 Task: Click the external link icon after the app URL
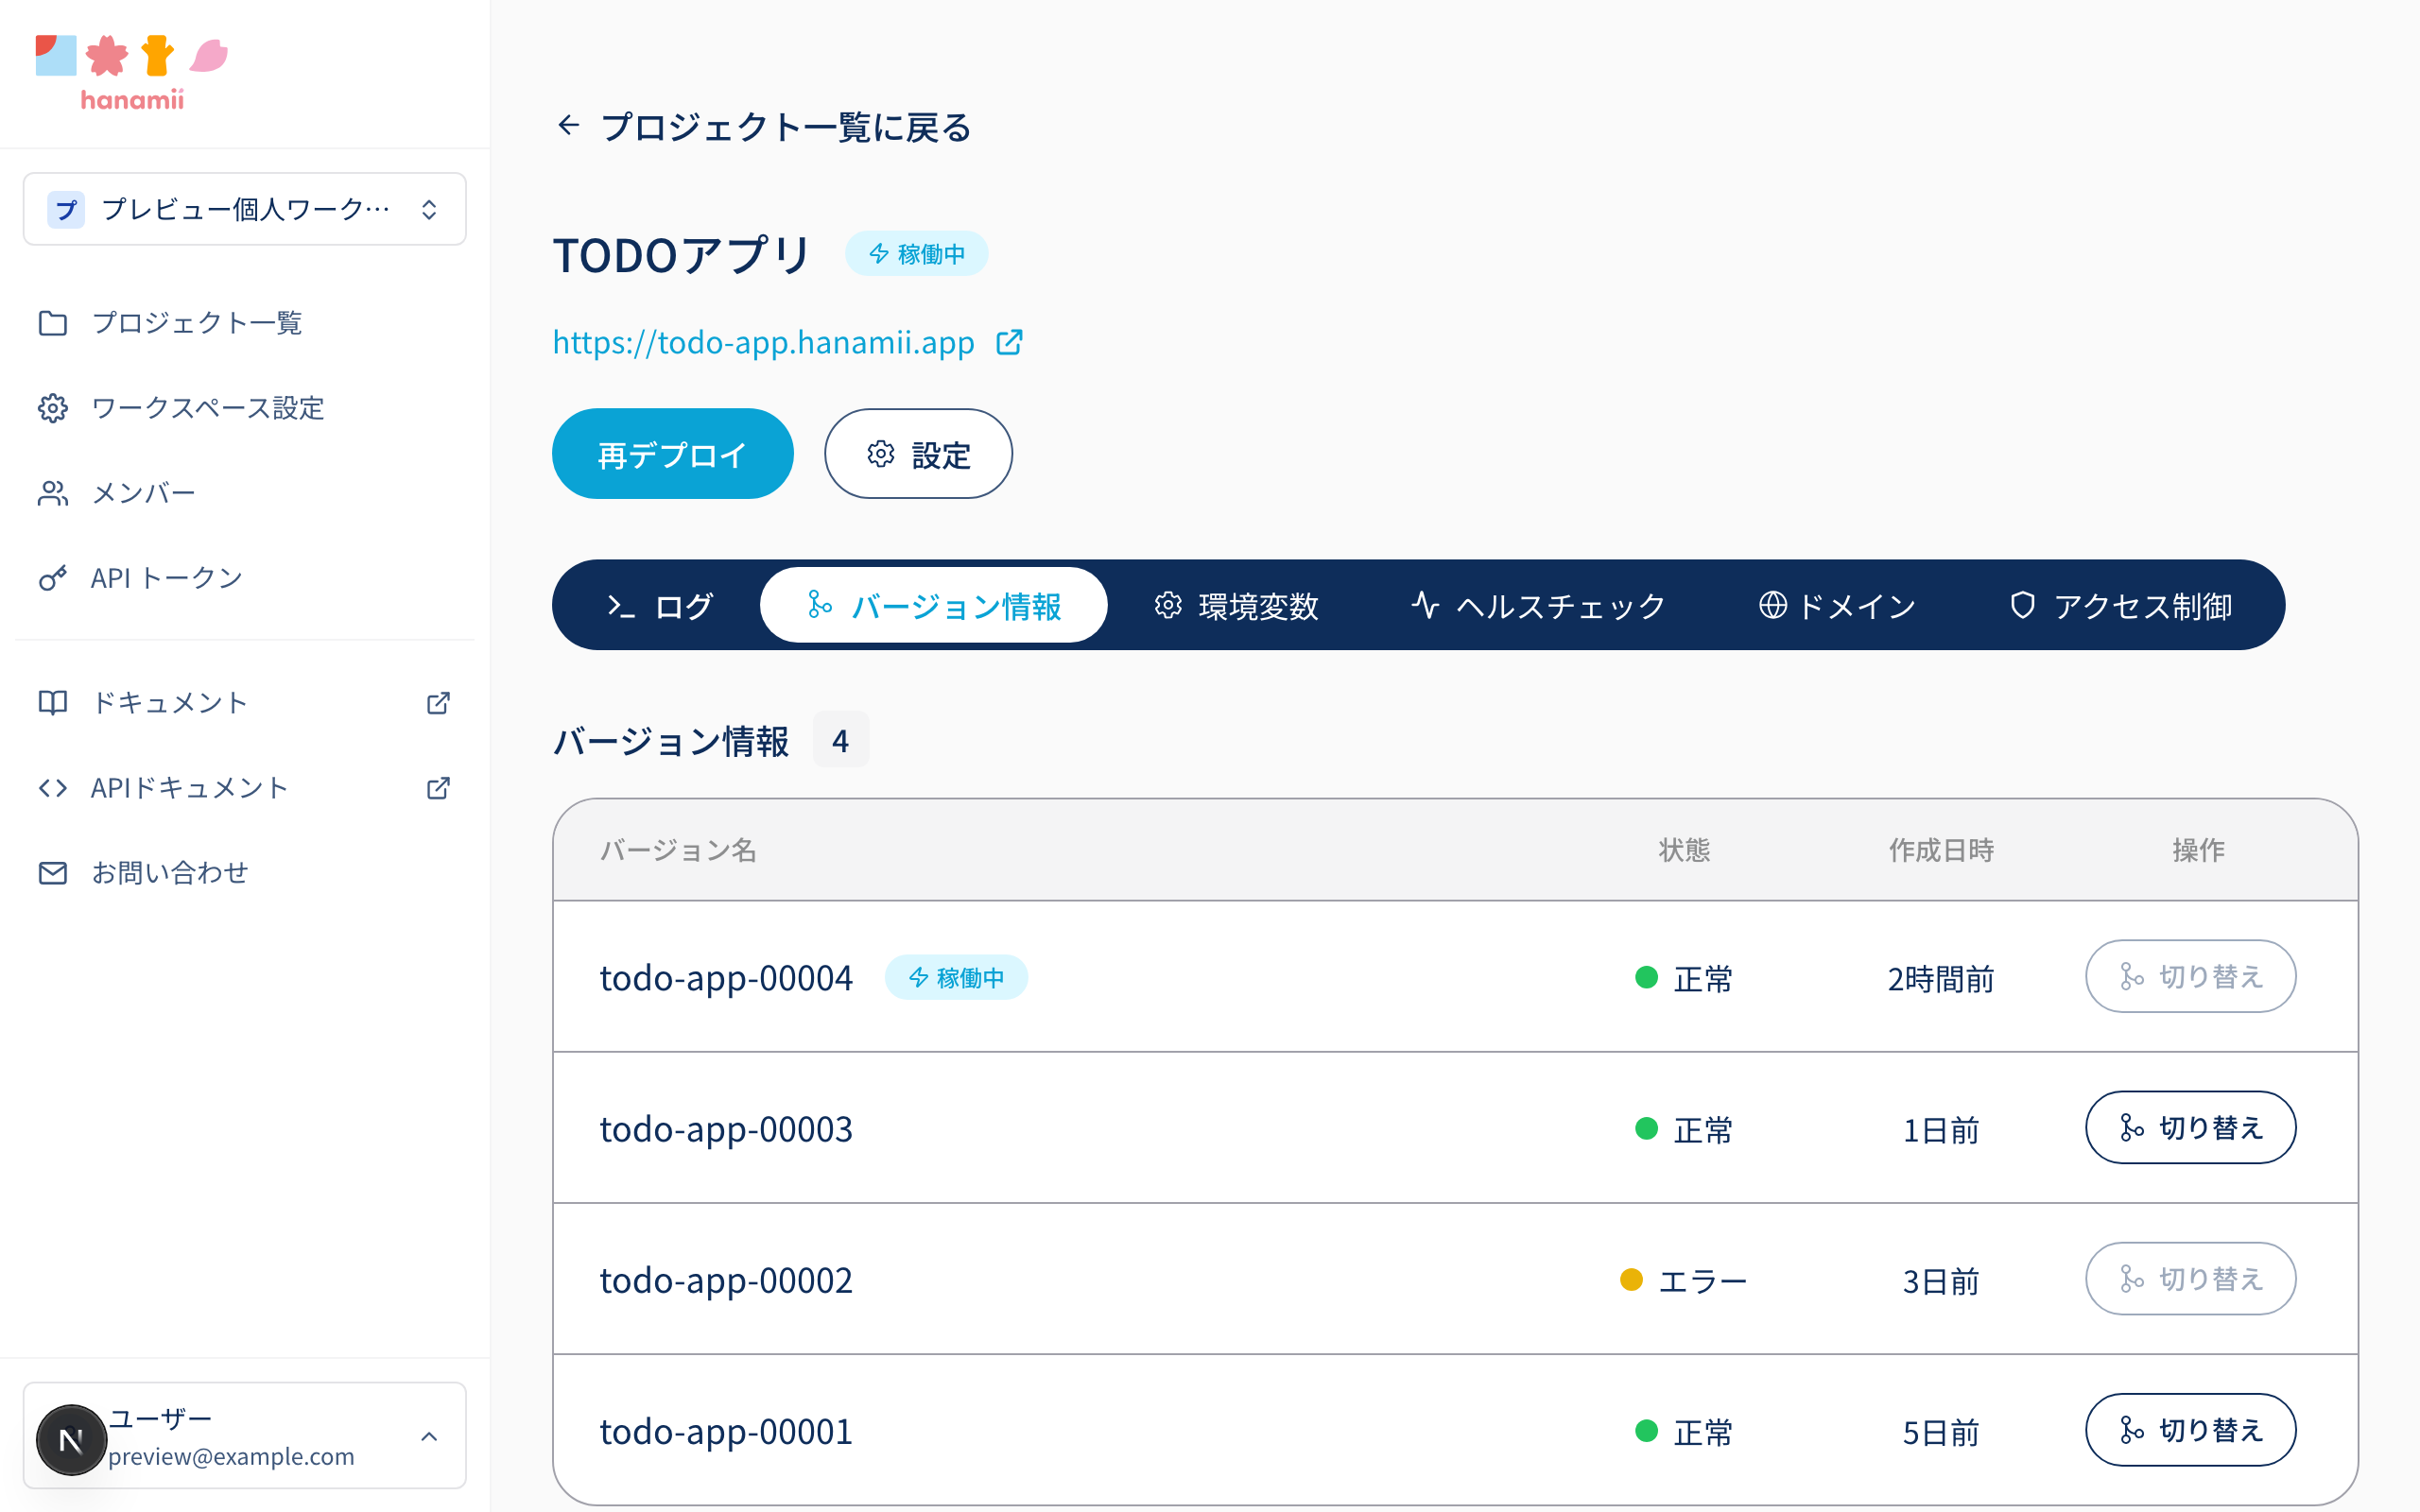tap(1010, 342)
